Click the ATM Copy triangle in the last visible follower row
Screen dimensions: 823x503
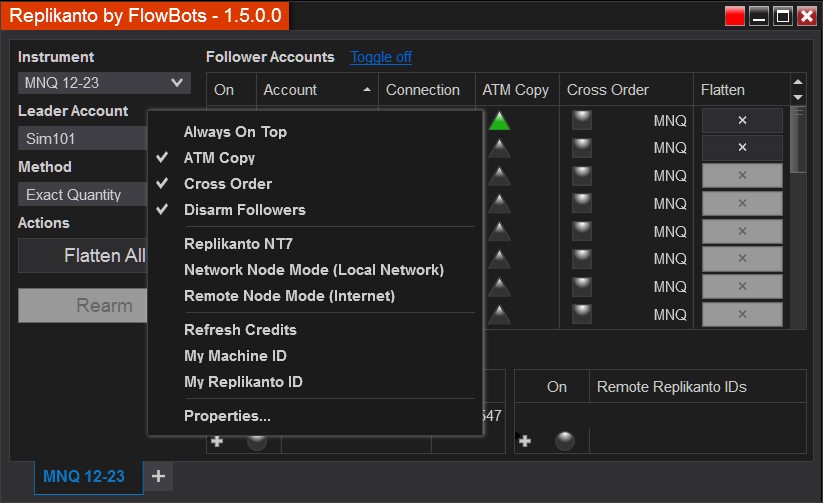[499, 315]
